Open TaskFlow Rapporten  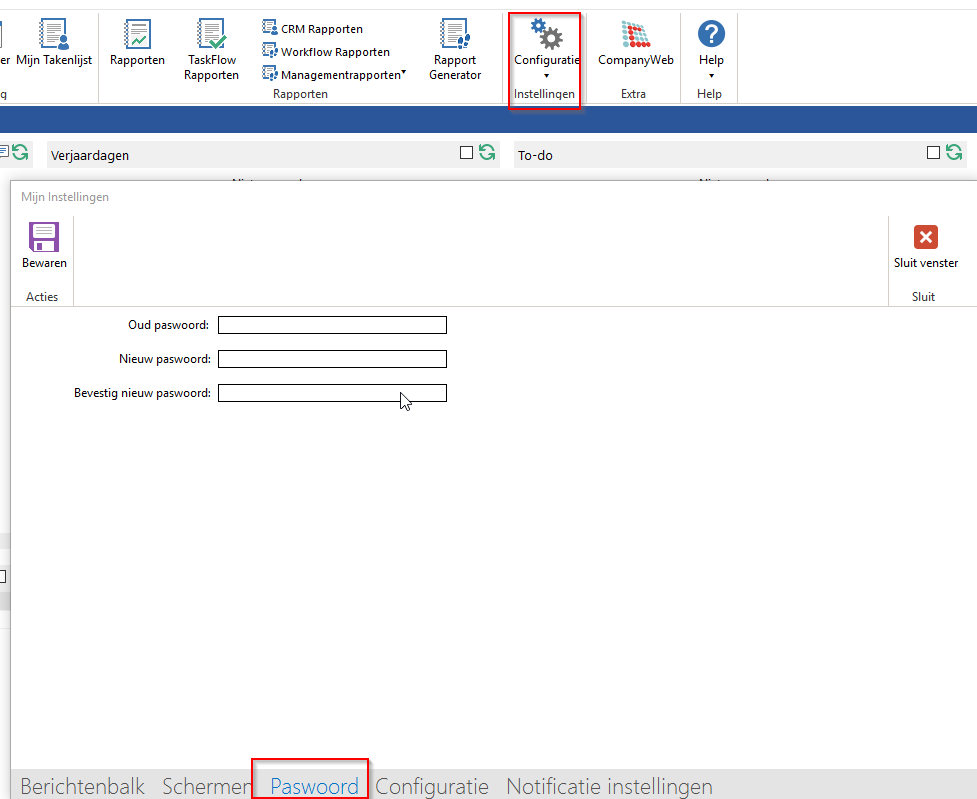211,36
